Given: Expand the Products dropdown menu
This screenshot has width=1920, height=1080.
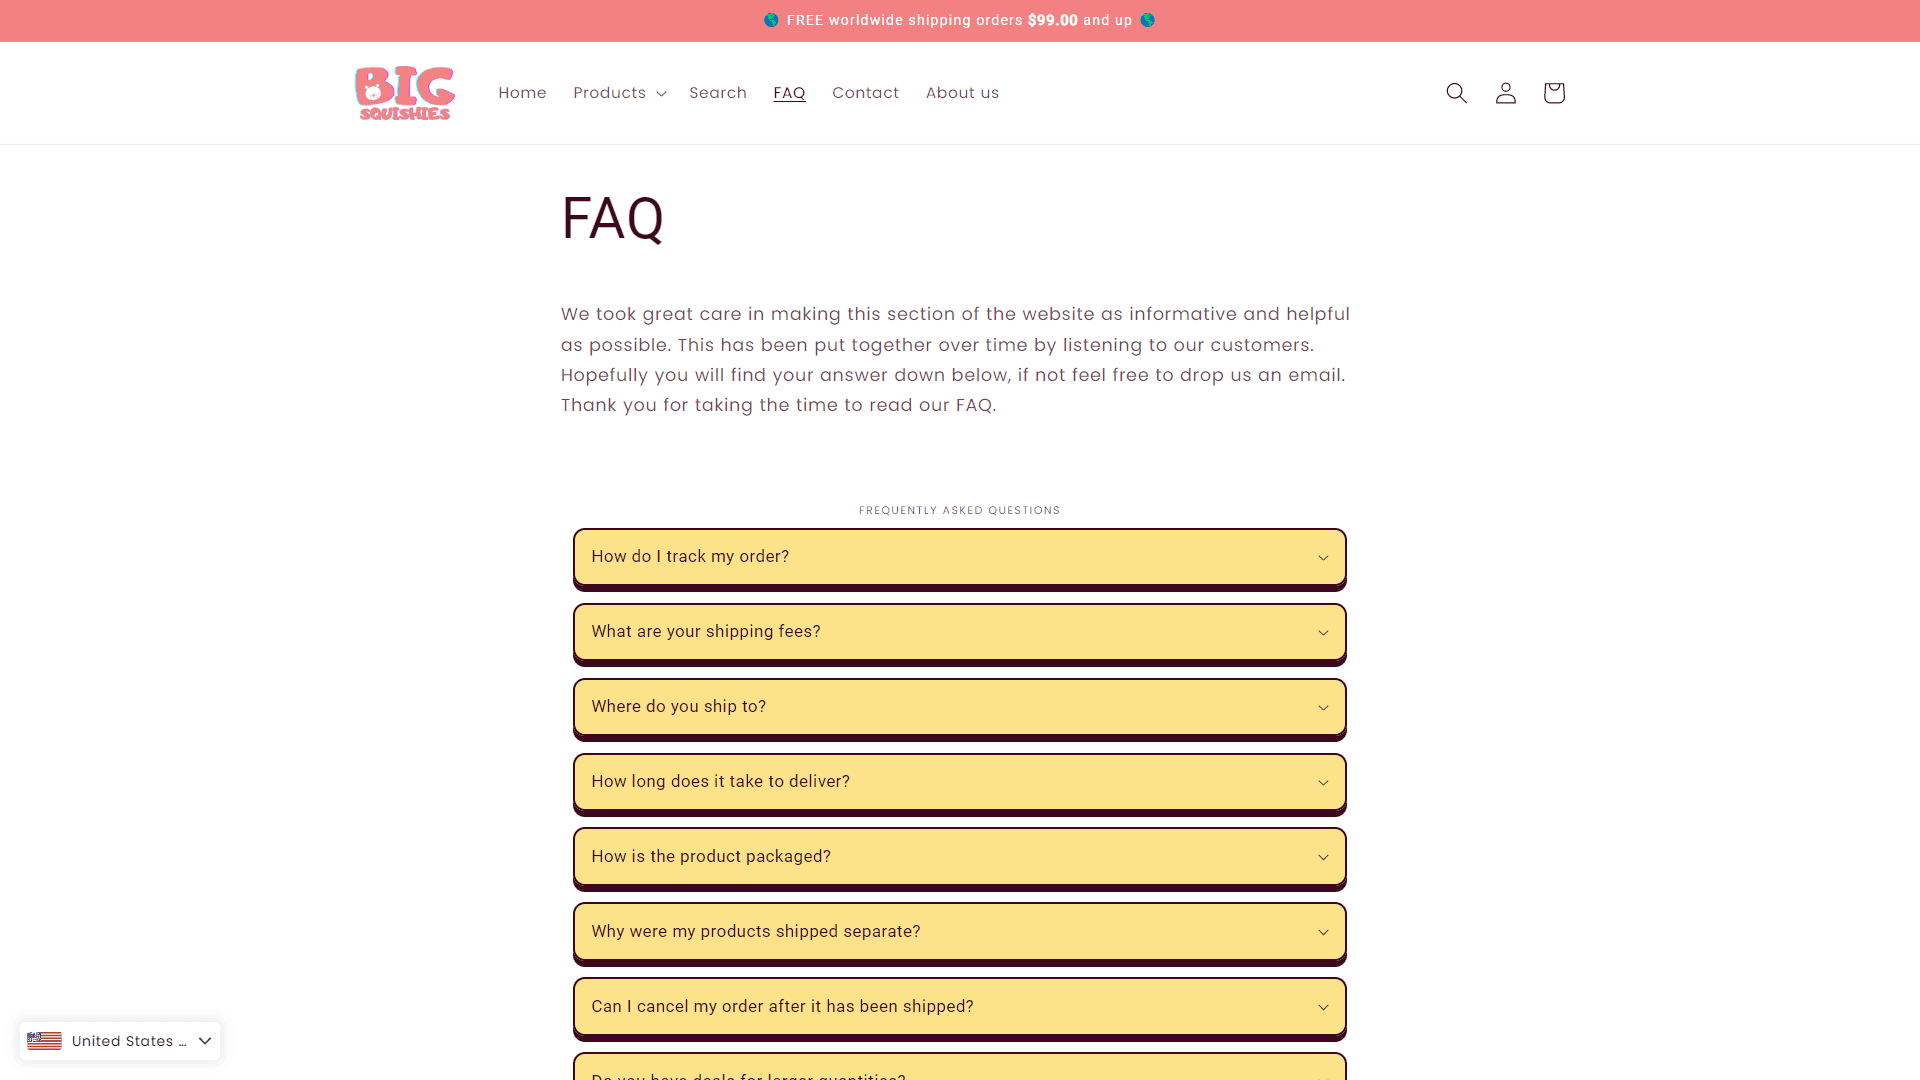Looking at the screenshot, I should (619, 93).
